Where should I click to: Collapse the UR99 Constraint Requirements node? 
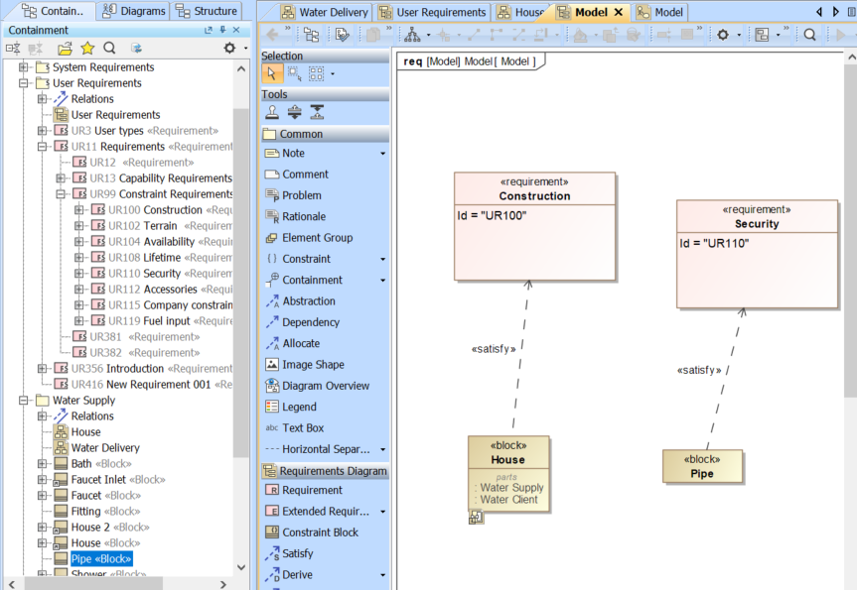point(61,194)
